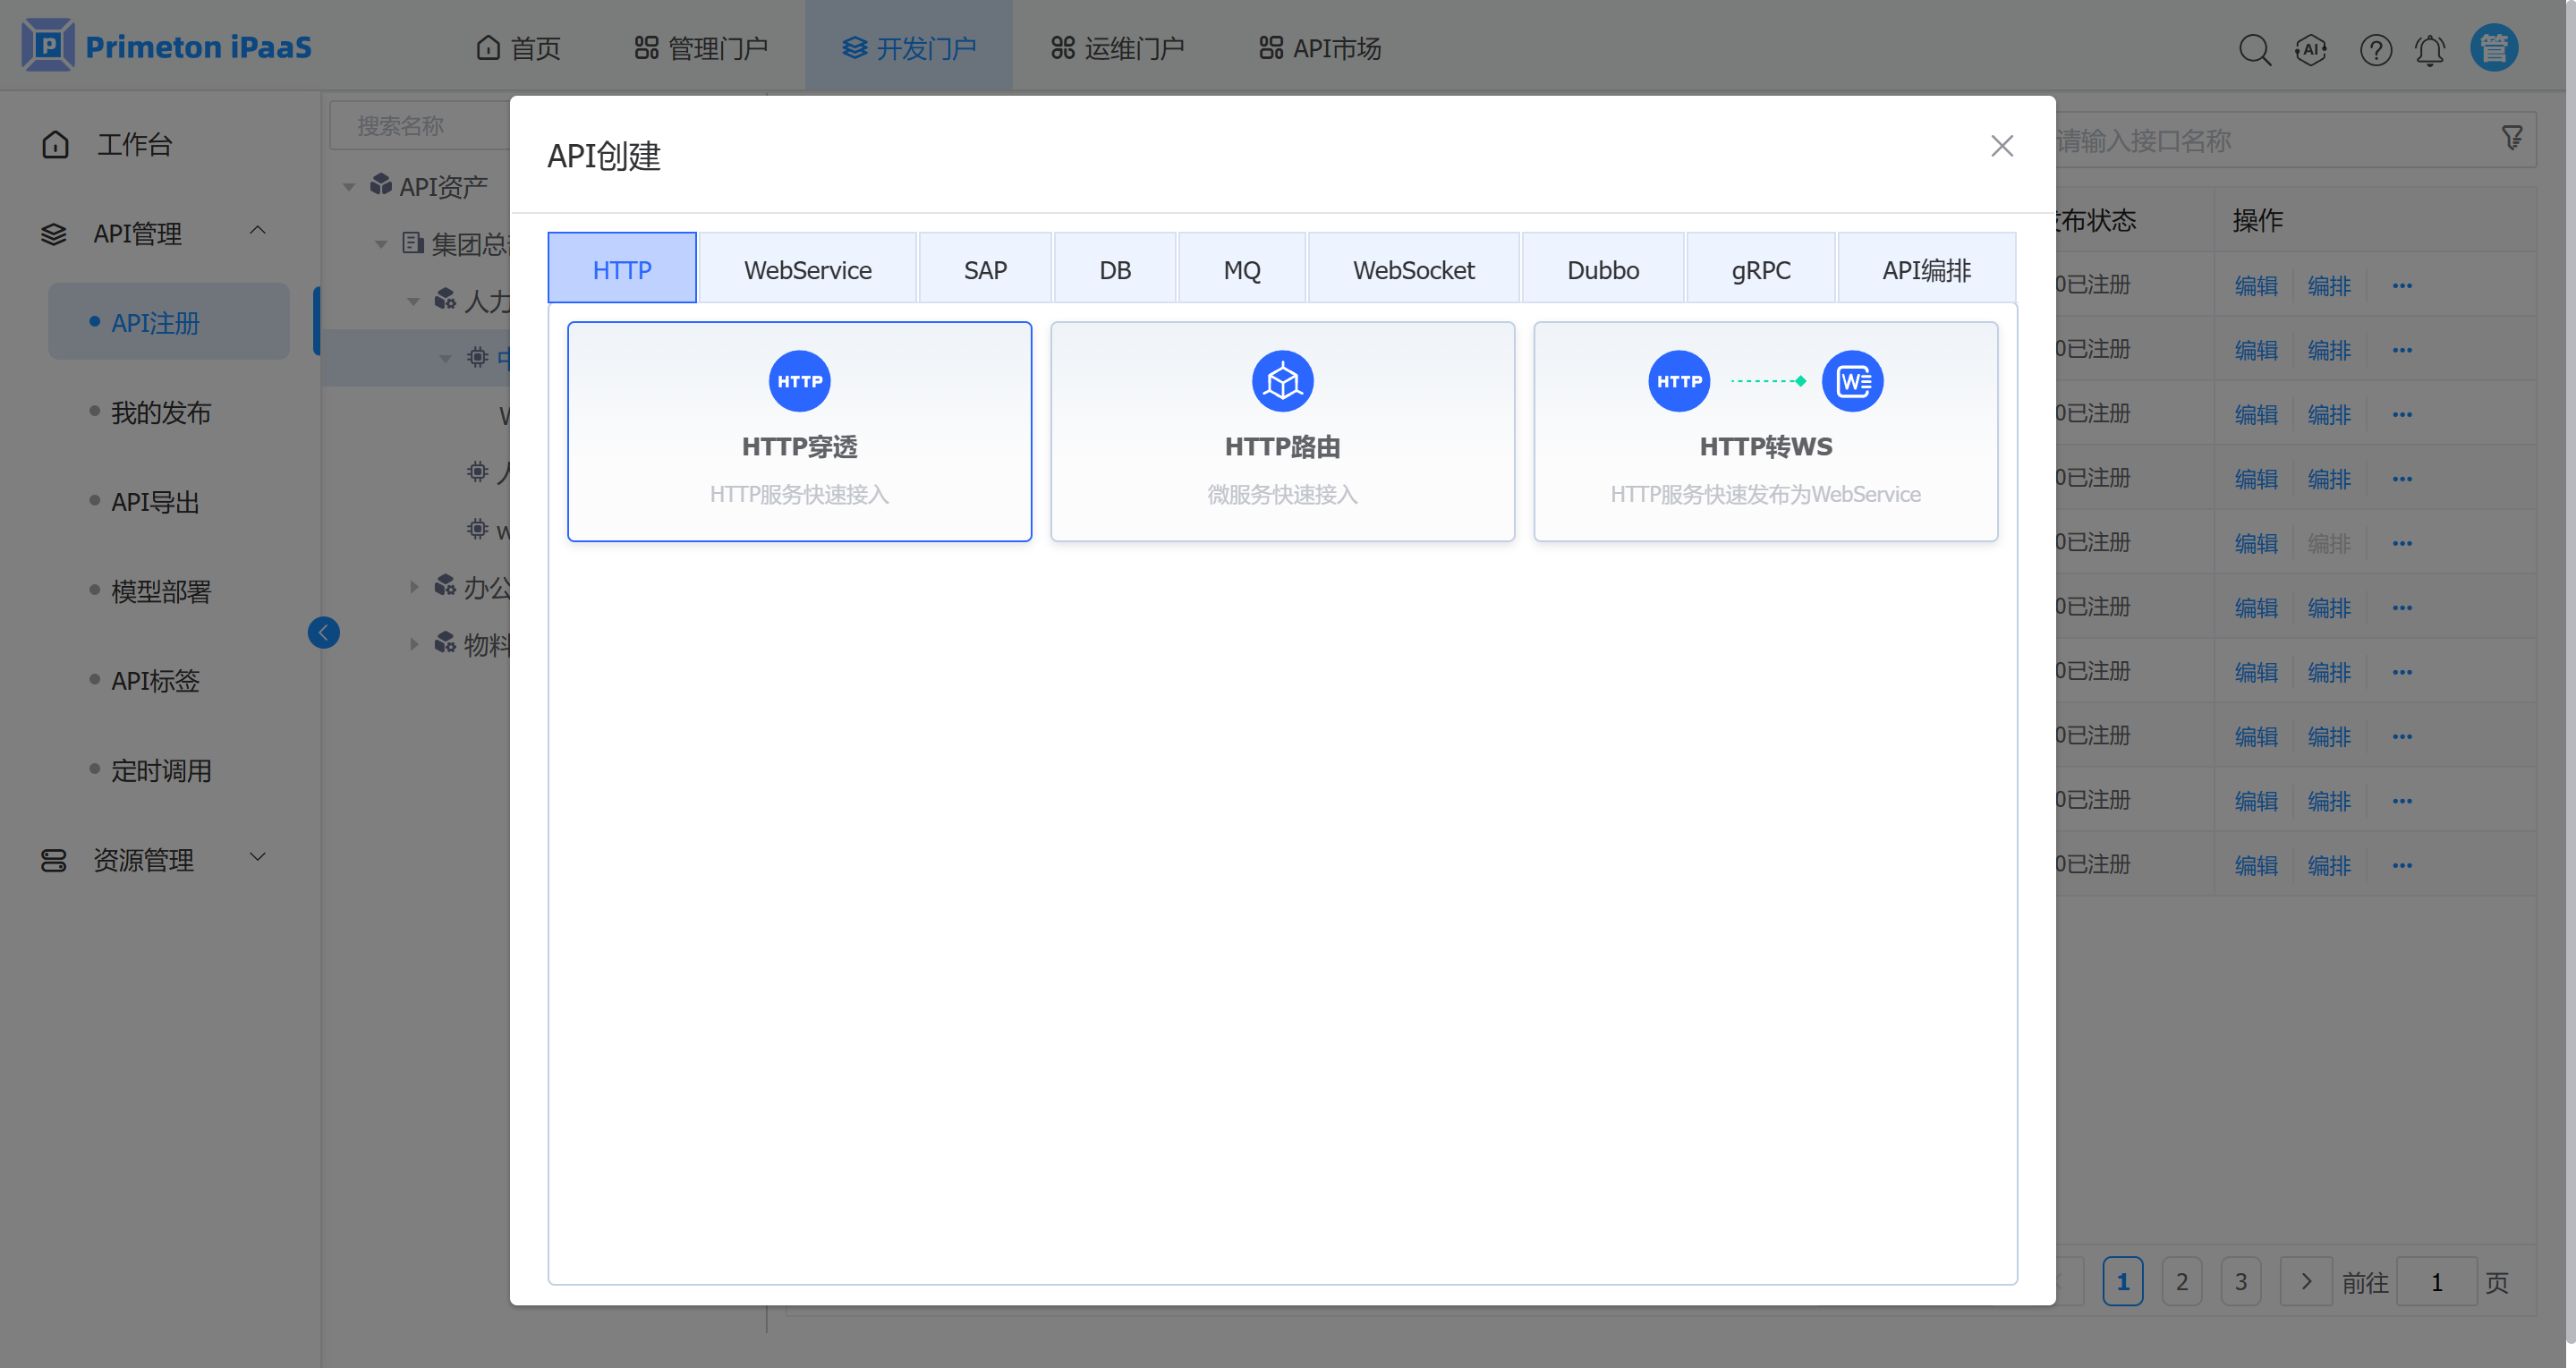Open the API编排 tab
The width and height of the screenshot is (2576, 1368).
point(1926,269)
